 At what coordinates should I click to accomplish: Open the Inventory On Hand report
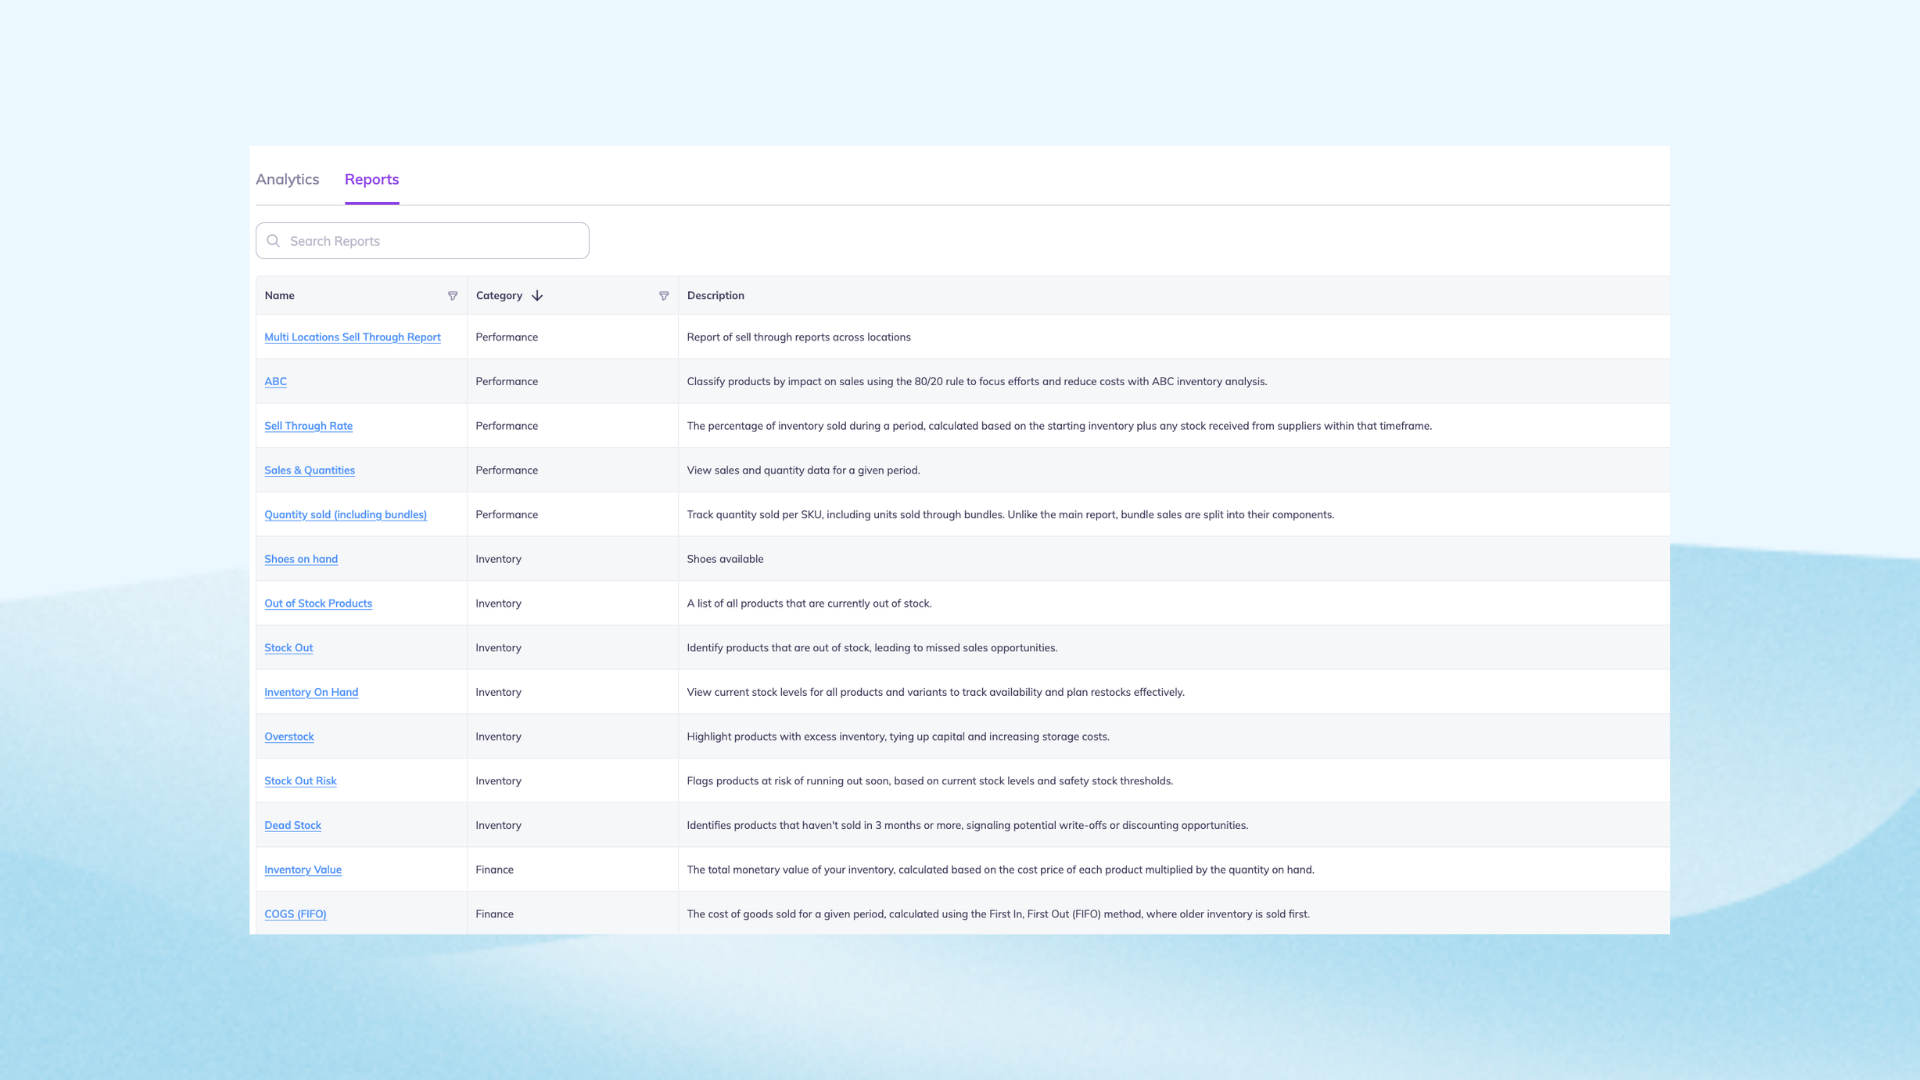(311, 692)
